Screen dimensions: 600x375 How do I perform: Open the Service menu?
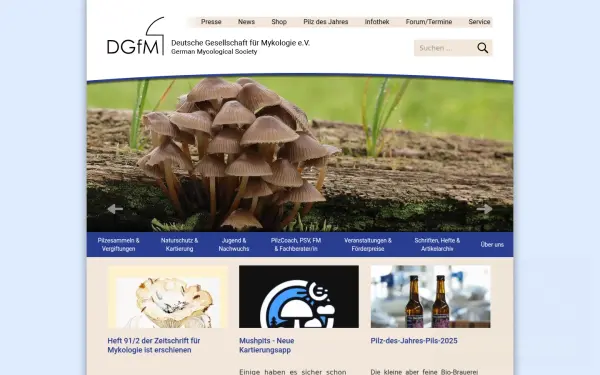coord(479,22)
